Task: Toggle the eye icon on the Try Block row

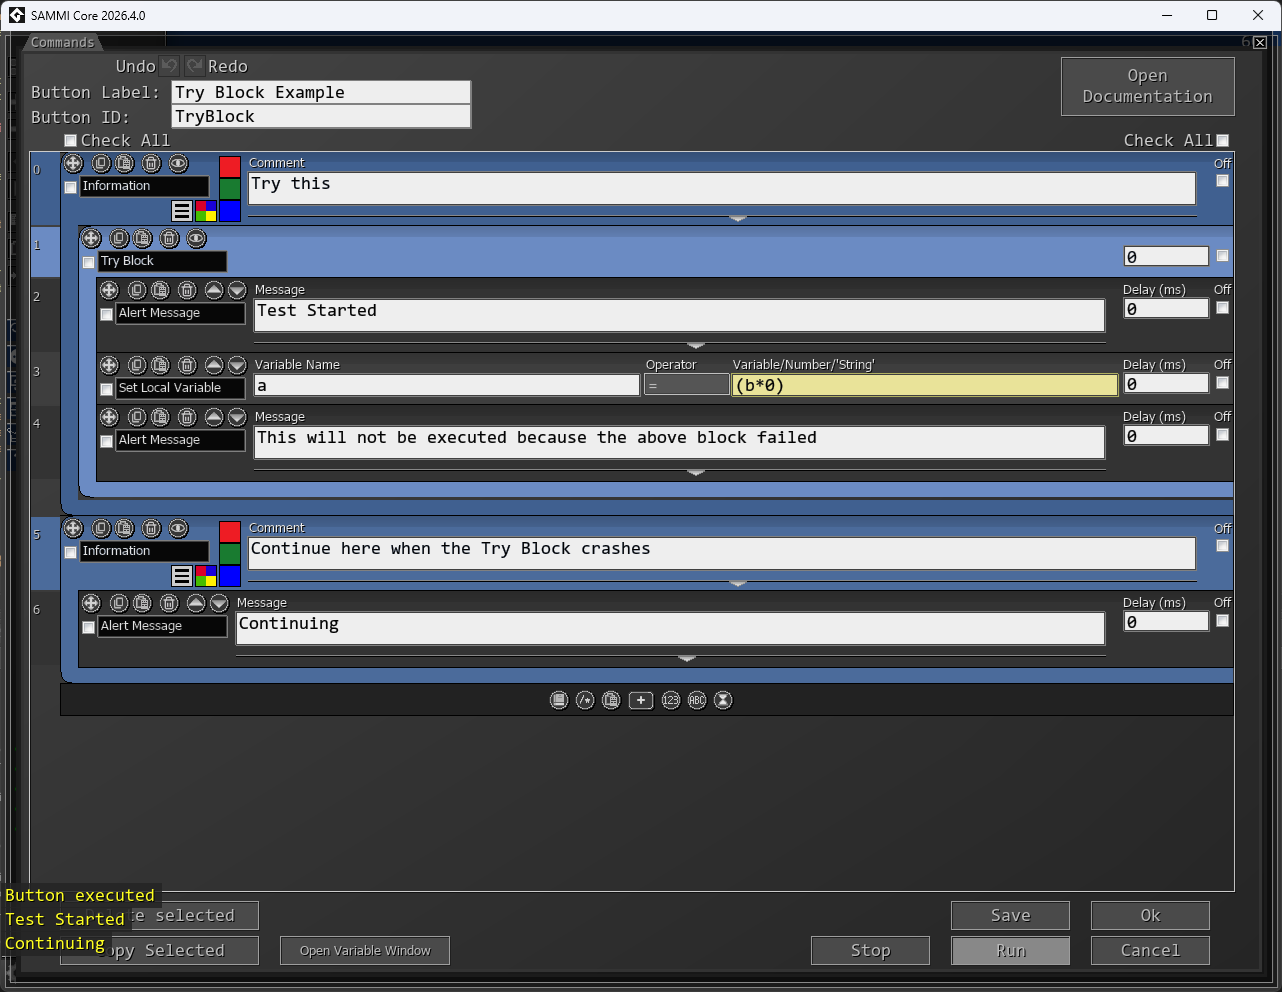Action: click(196, 238)
